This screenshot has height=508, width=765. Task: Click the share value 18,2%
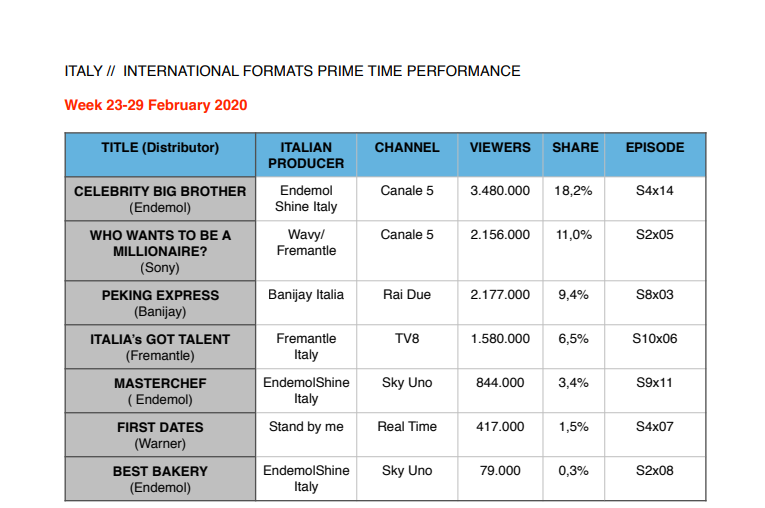(x=573, y=191)
